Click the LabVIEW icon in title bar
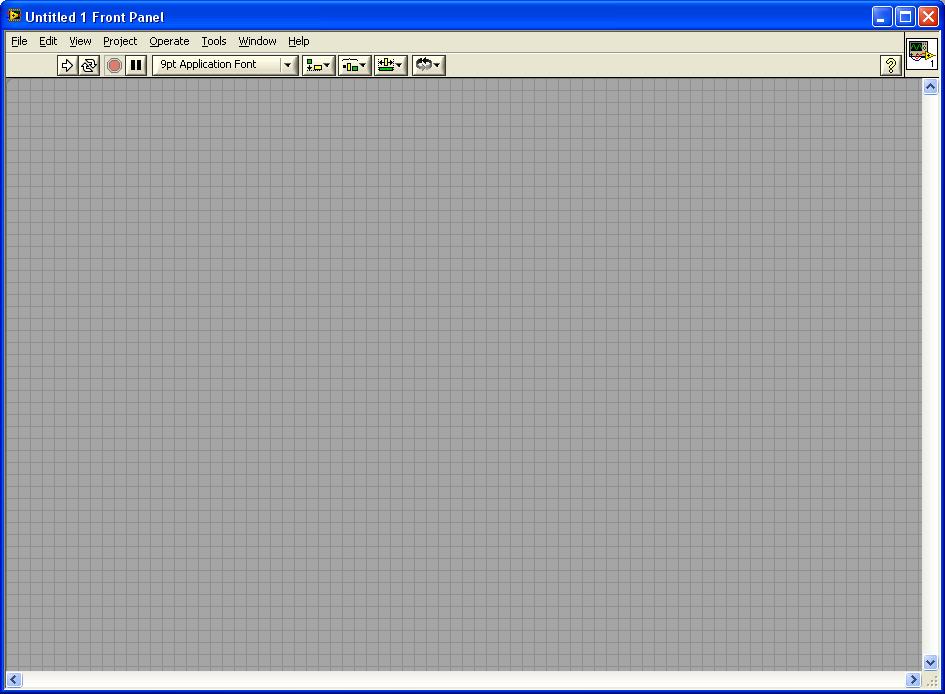 (14, 16)
